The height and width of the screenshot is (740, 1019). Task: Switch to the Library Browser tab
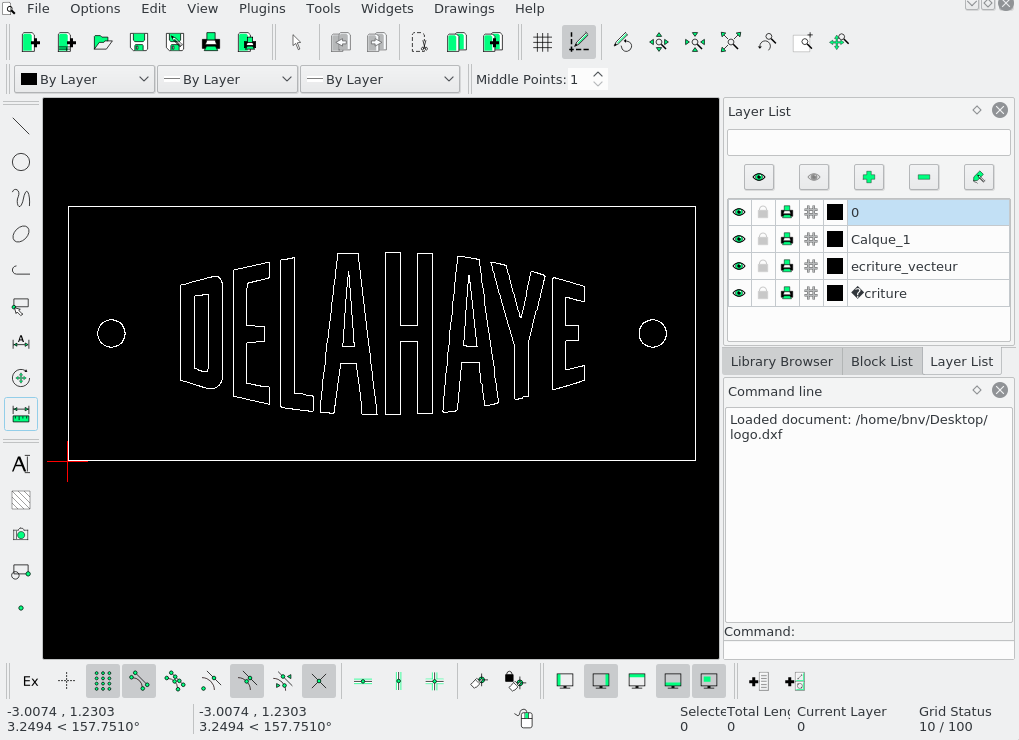coord(781,361)
